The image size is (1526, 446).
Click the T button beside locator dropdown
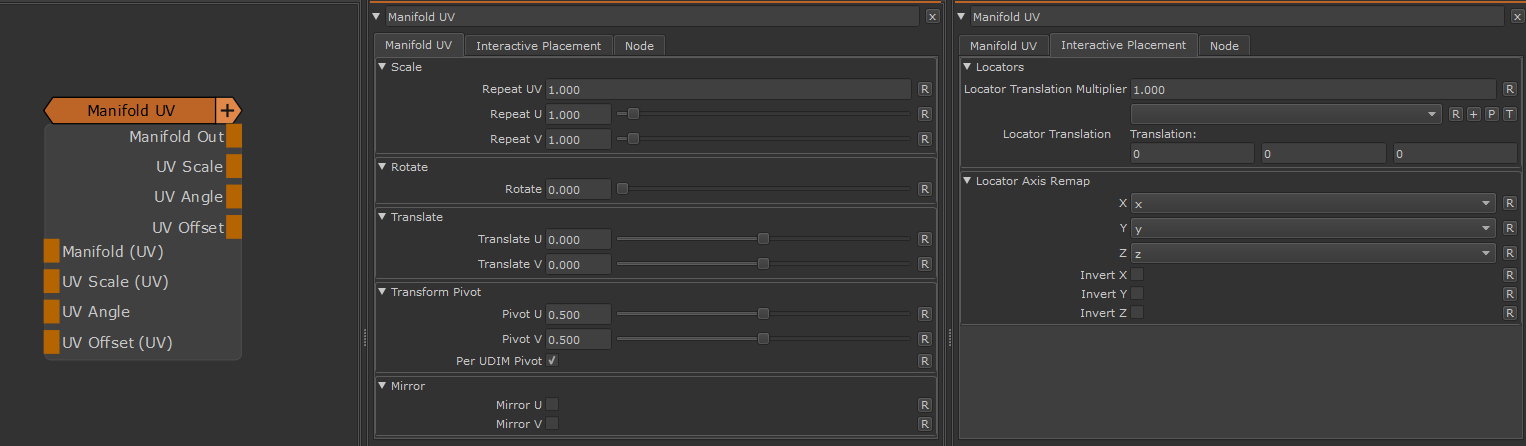click(x=1509, y=114)
